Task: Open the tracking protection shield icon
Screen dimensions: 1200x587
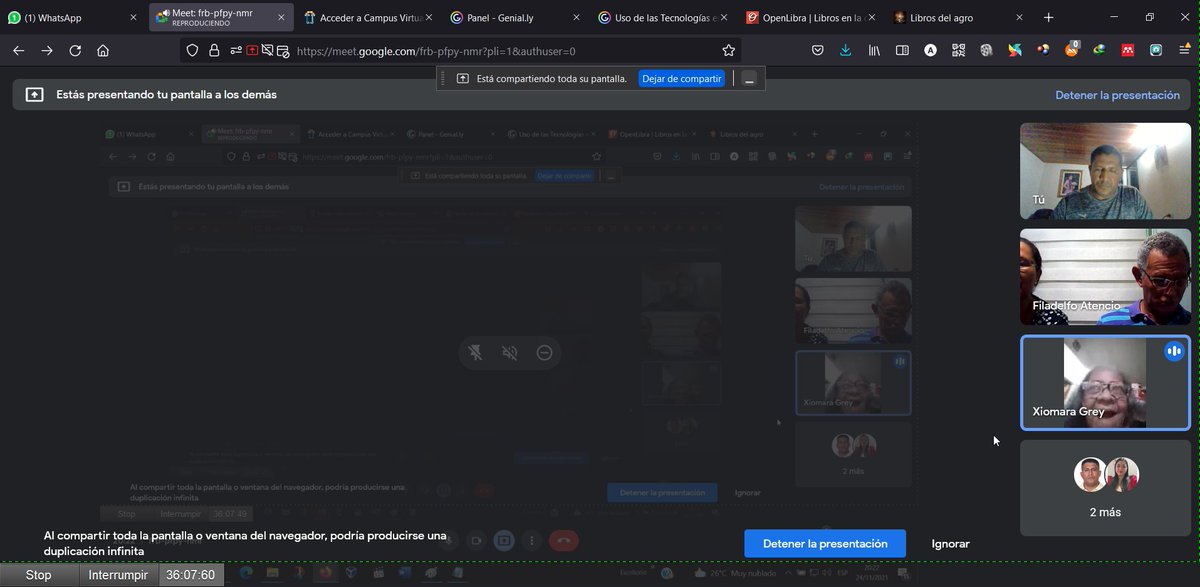Action: pyautogui.click(x=194, y=51)
